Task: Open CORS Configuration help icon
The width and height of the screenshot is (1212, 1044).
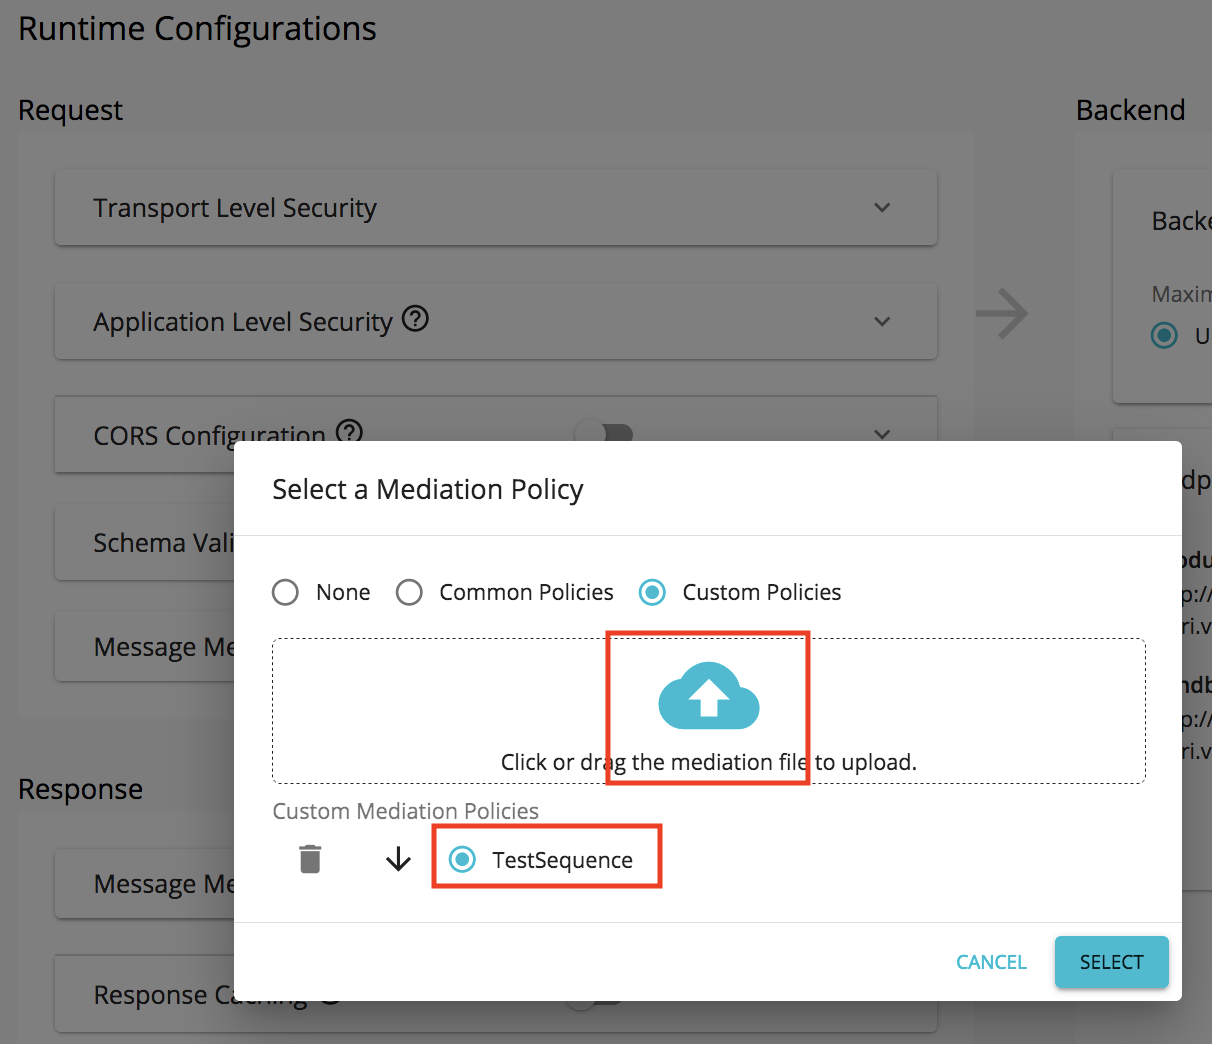Action: [348, 432]
